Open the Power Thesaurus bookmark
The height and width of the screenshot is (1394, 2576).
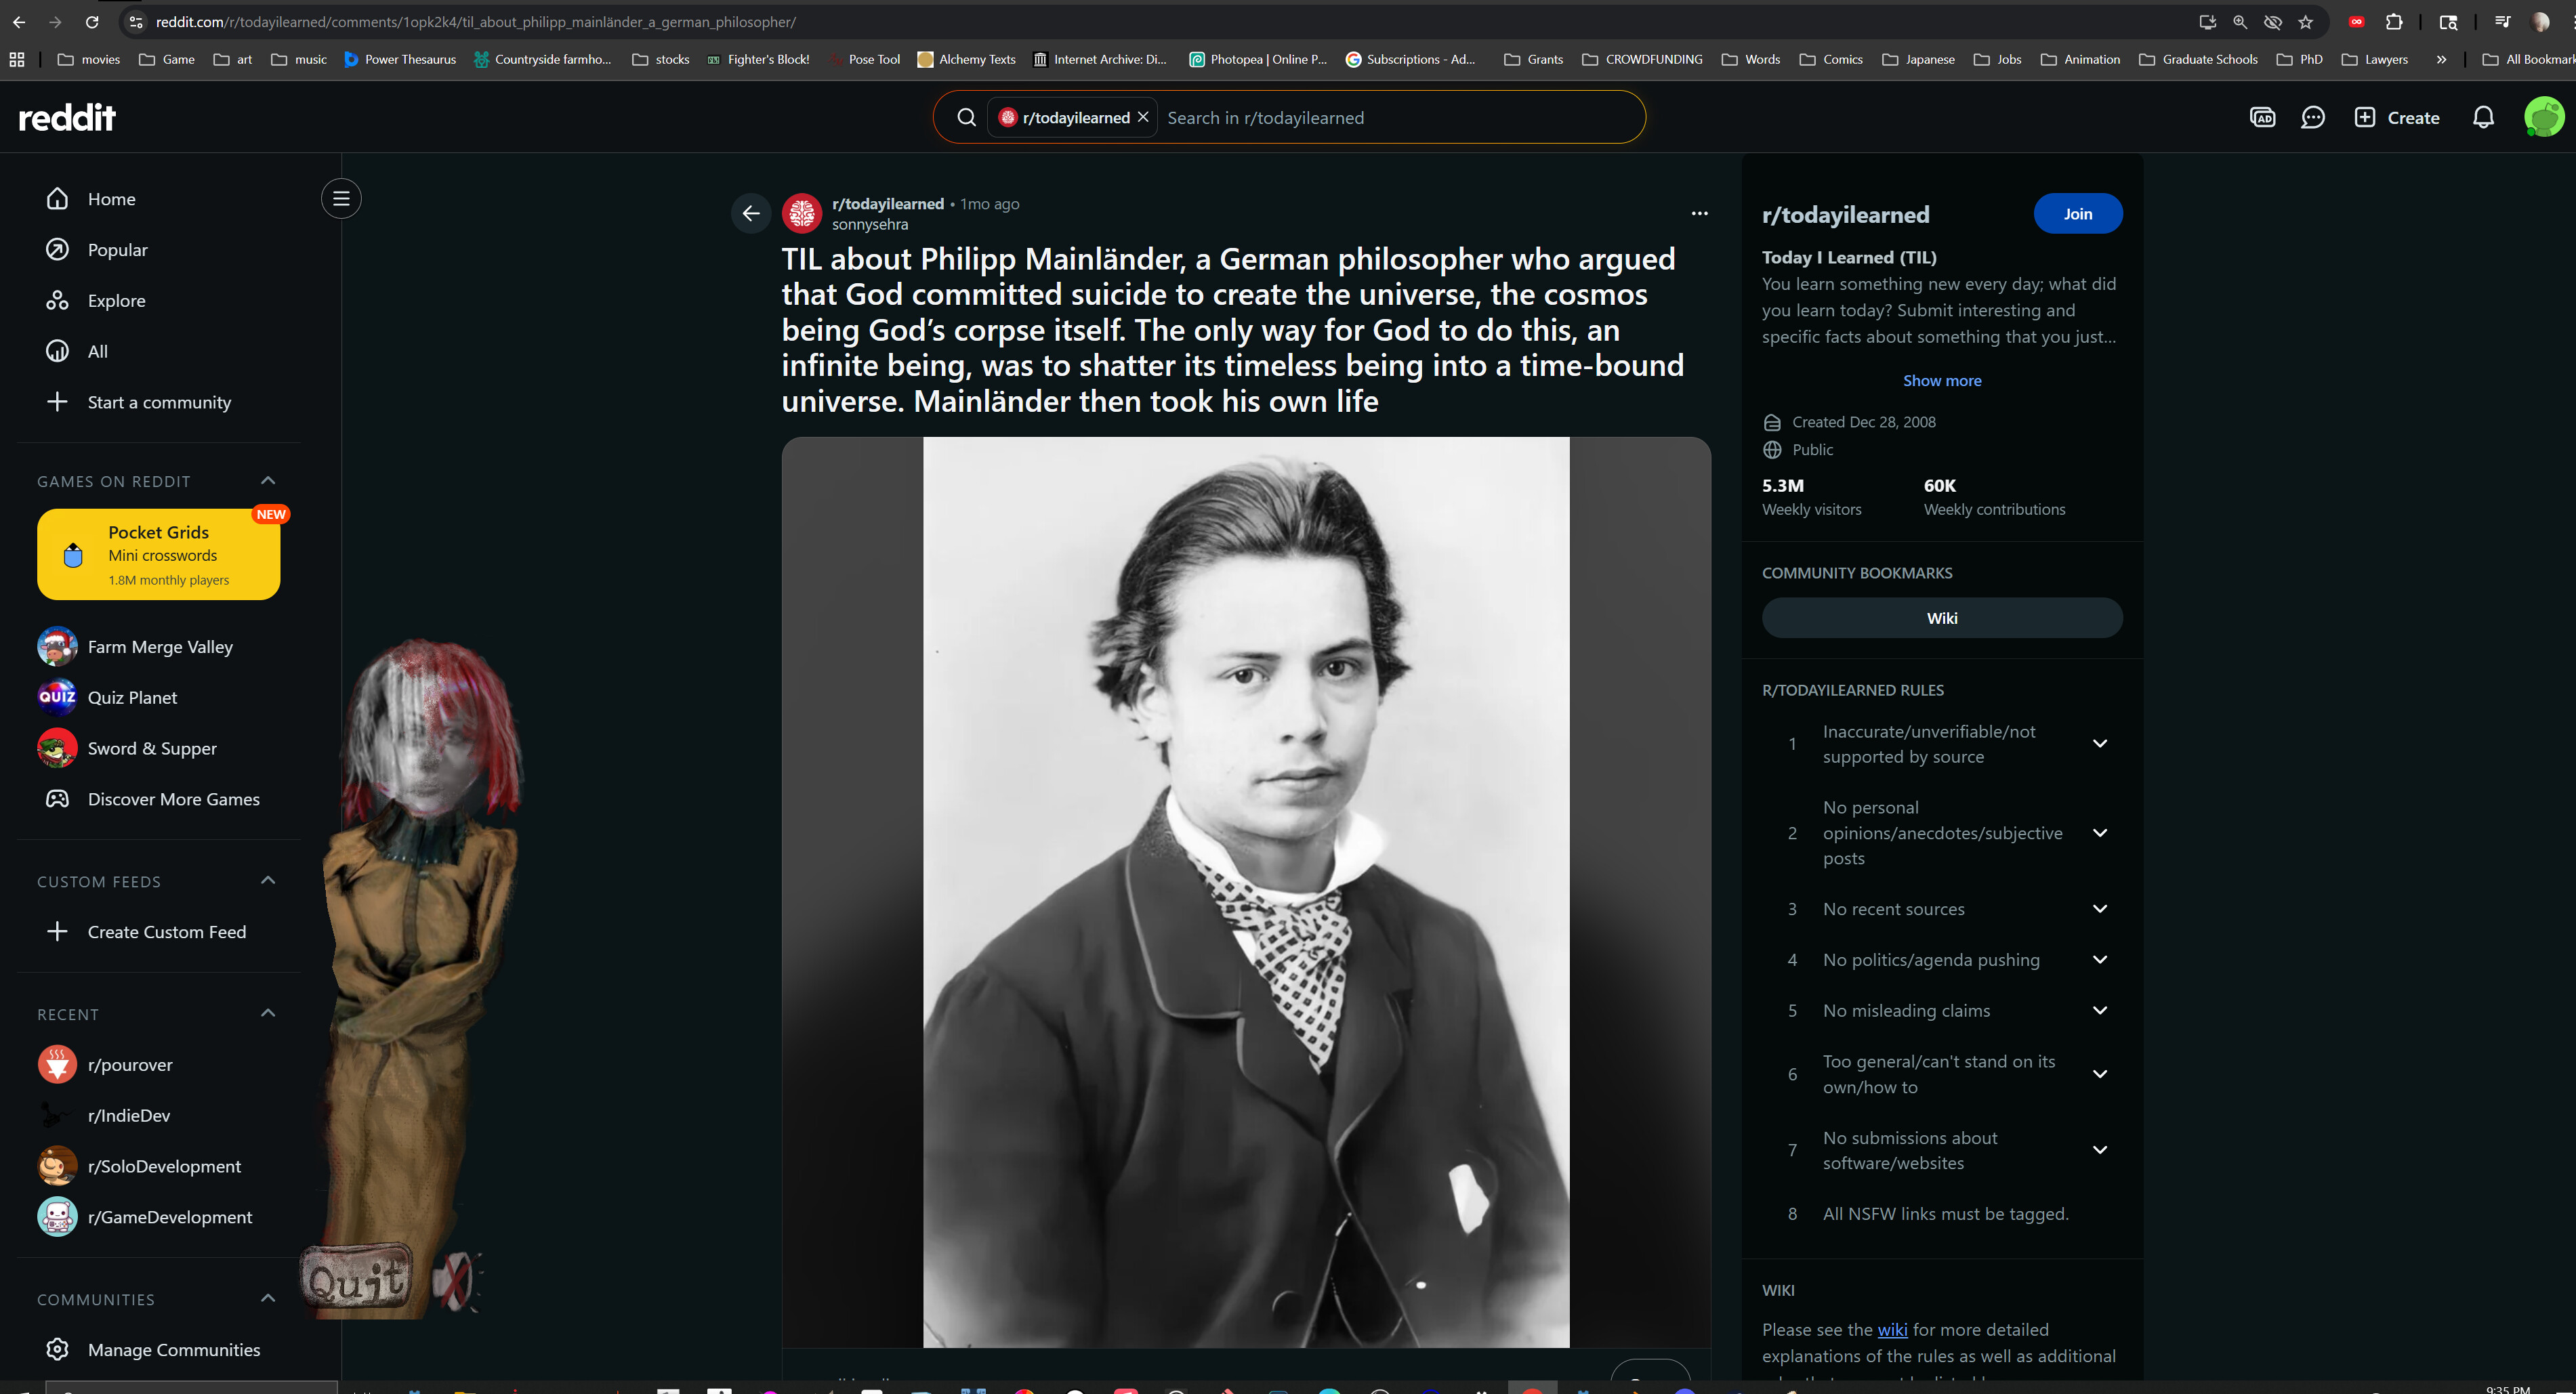(x=400, y=59)
